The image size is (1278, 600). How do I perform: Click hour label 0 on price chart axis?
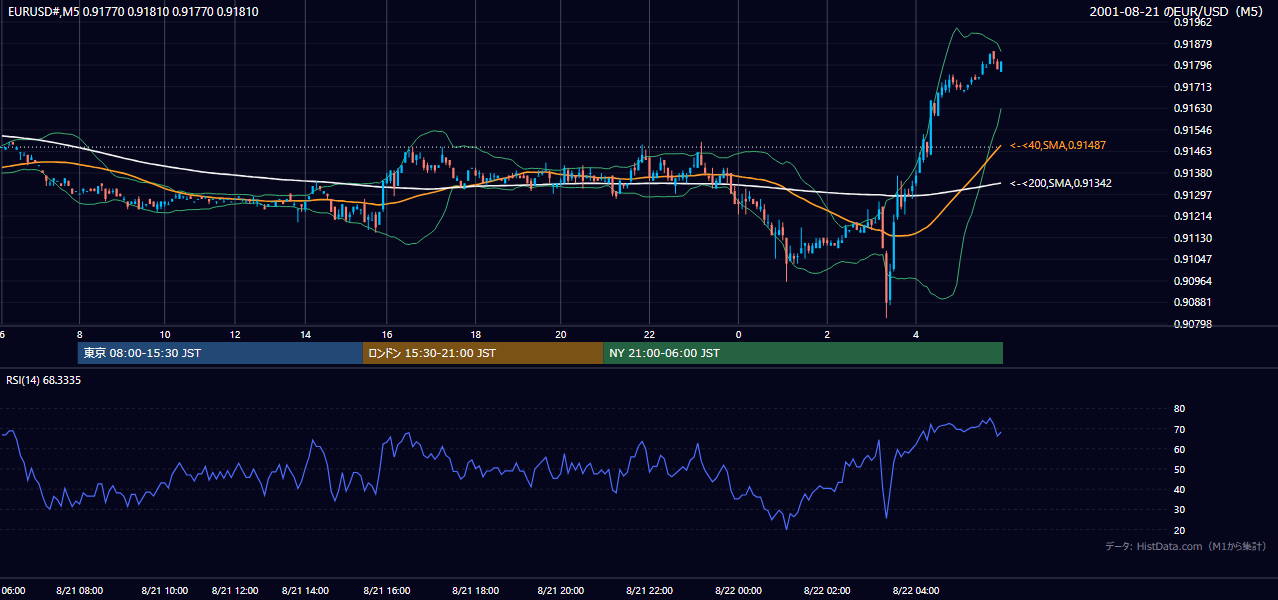738,334
